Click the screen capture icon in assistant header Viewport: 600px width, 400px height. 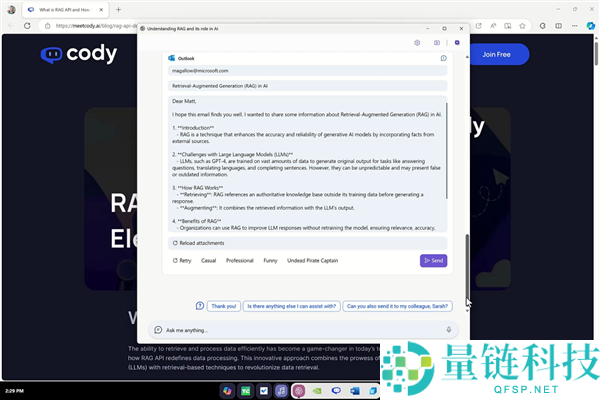(x=437, y=42)
